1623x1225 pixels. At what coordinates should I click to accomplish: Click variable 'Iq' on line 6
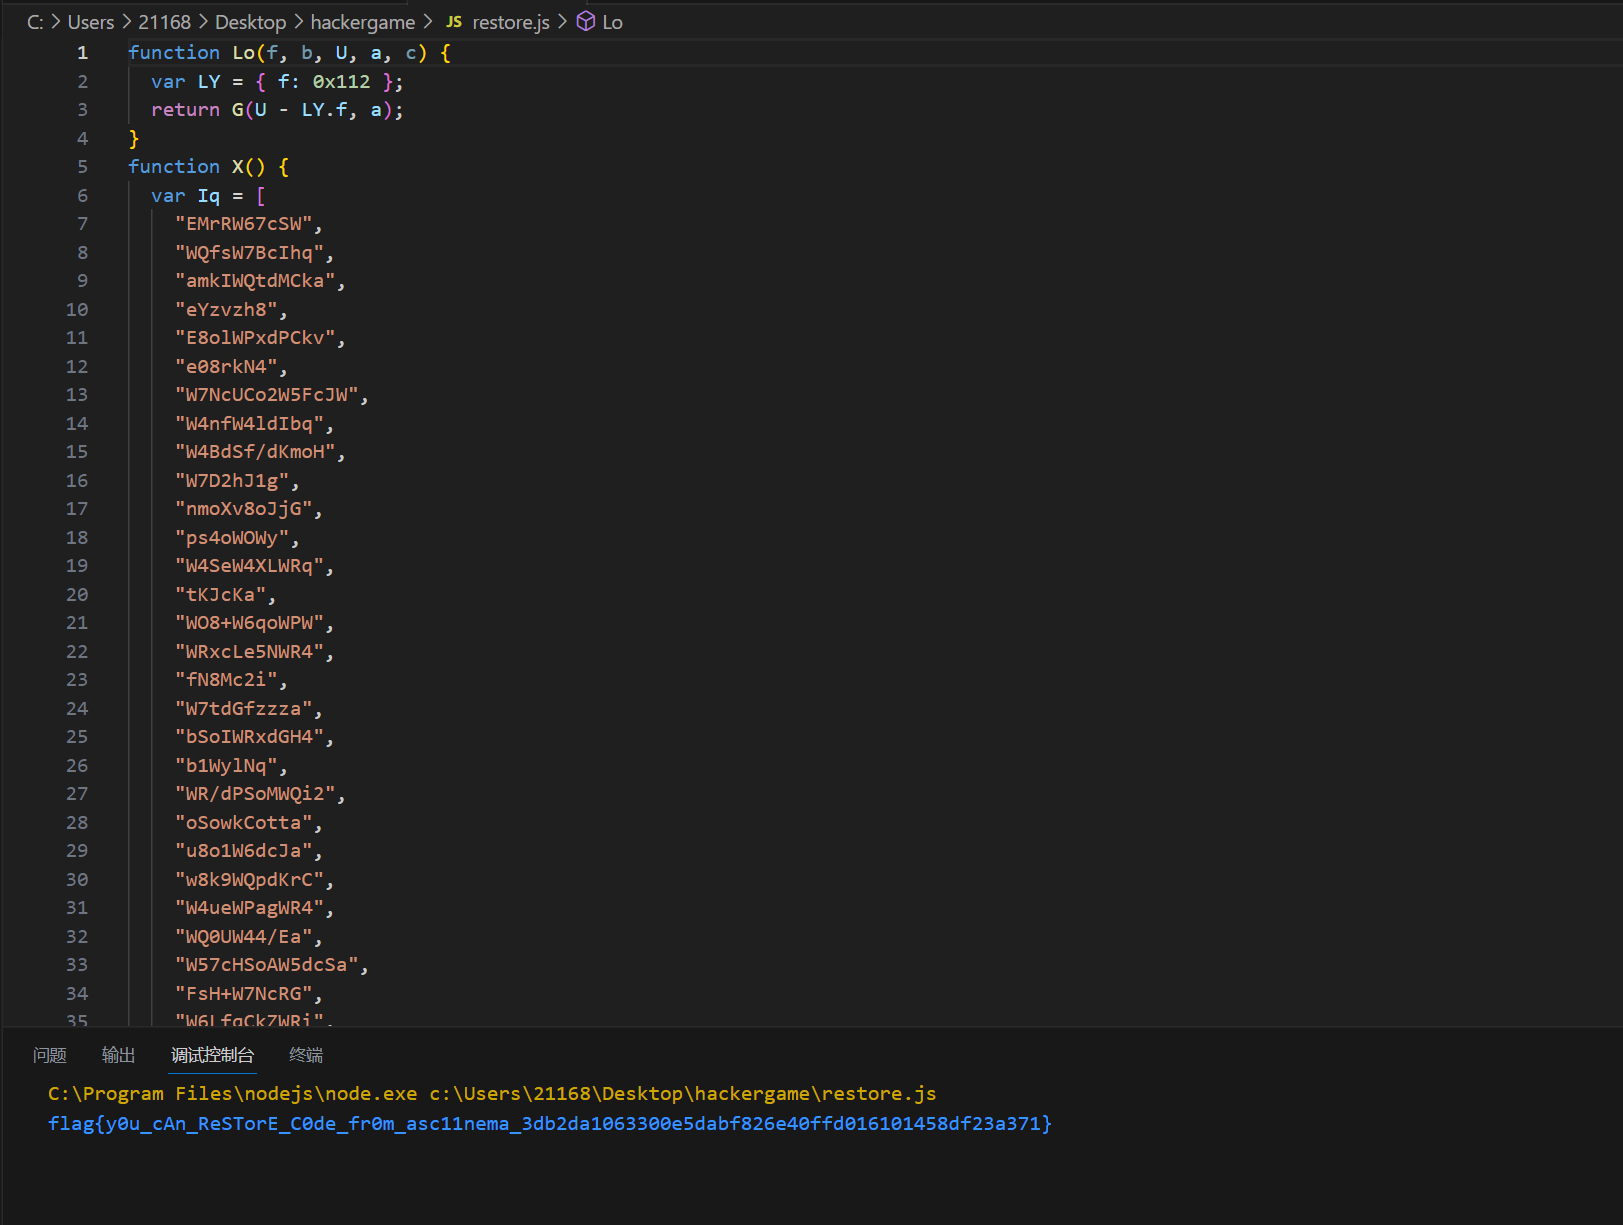pos(208,196)
